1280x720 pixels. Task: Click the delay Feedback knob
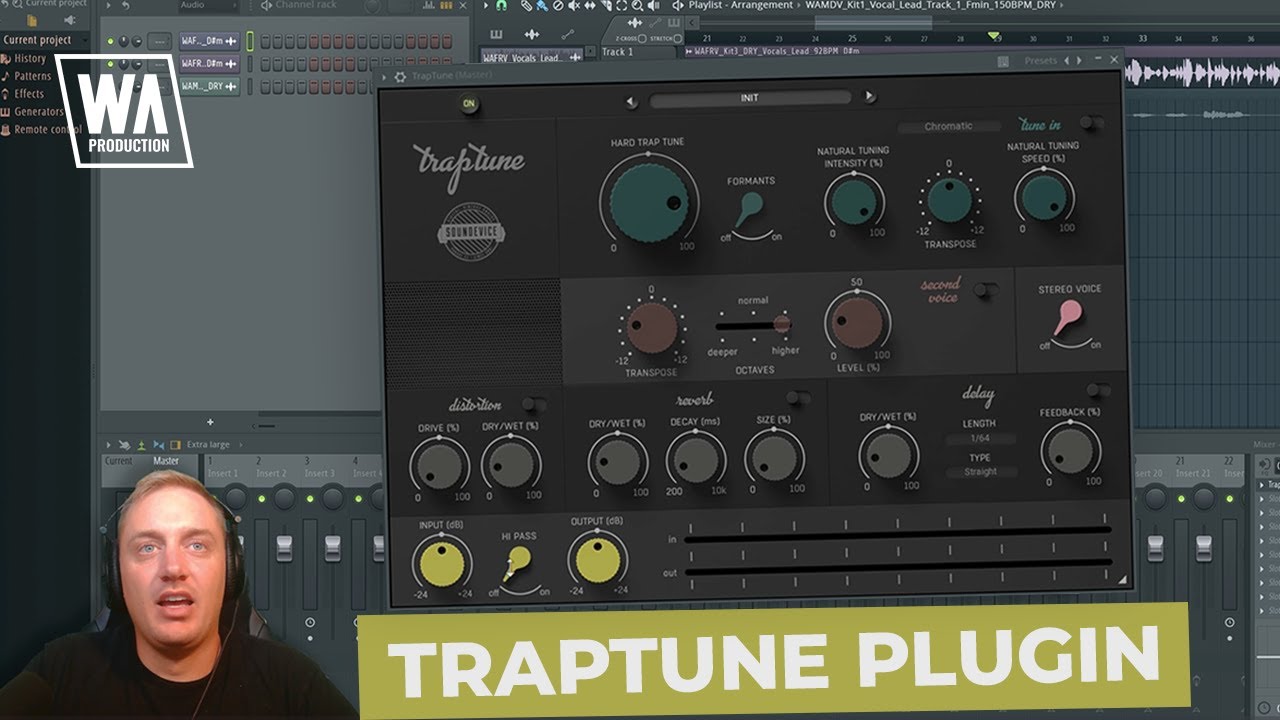pyautogui.click(x=1071, y=449)
